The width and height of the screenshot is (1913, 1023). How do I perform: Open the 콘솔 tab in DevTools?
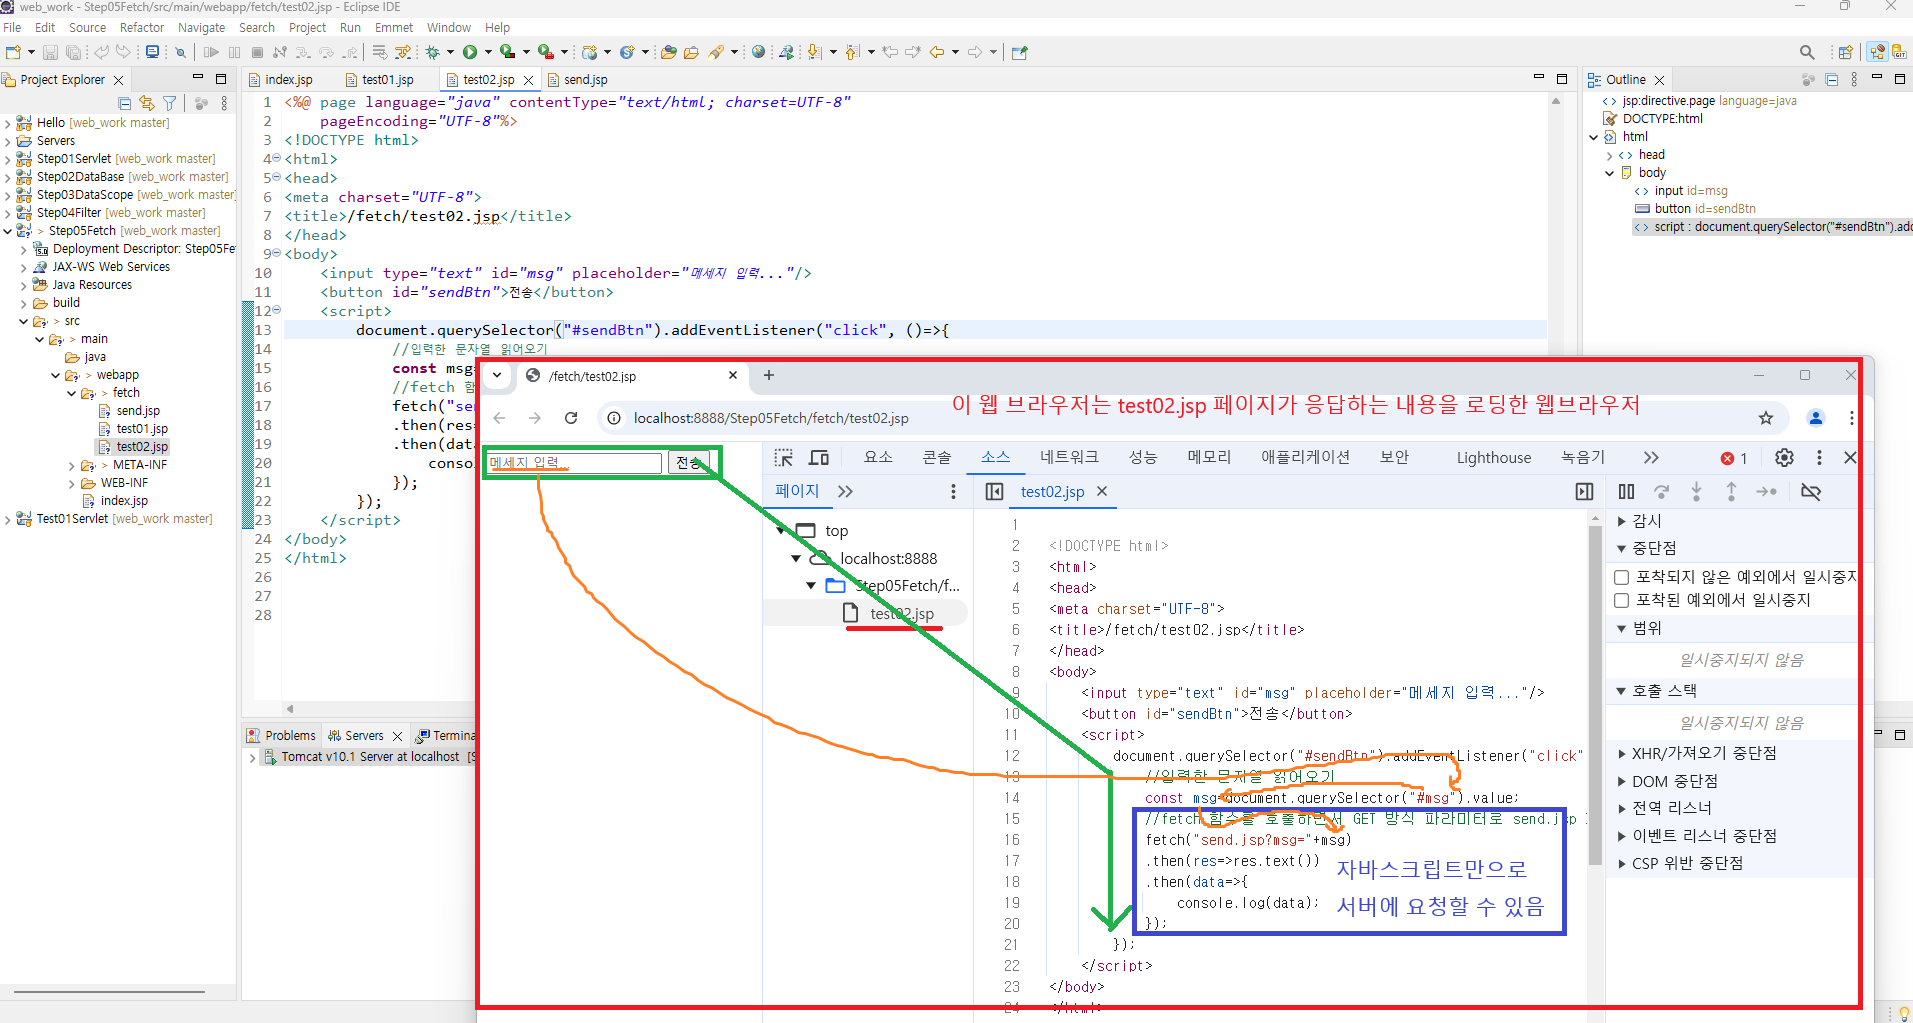click(x=937, y=458)
